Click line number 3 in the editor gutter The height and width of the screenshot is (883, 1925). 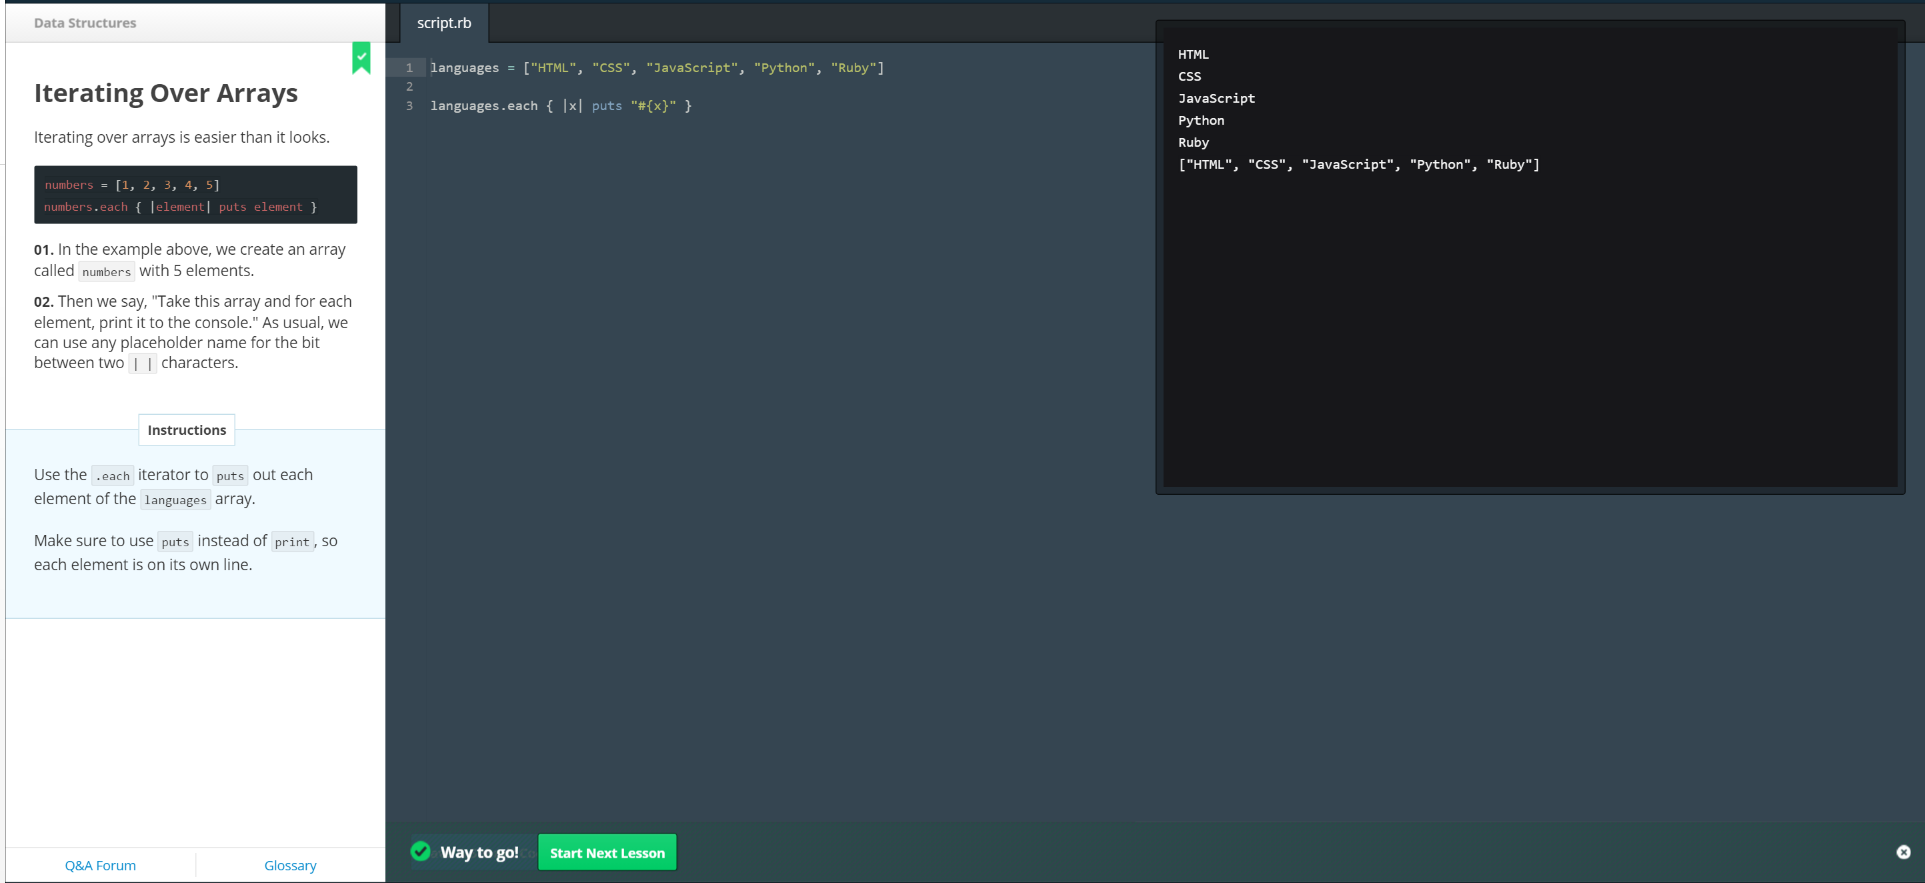point(409,106)
